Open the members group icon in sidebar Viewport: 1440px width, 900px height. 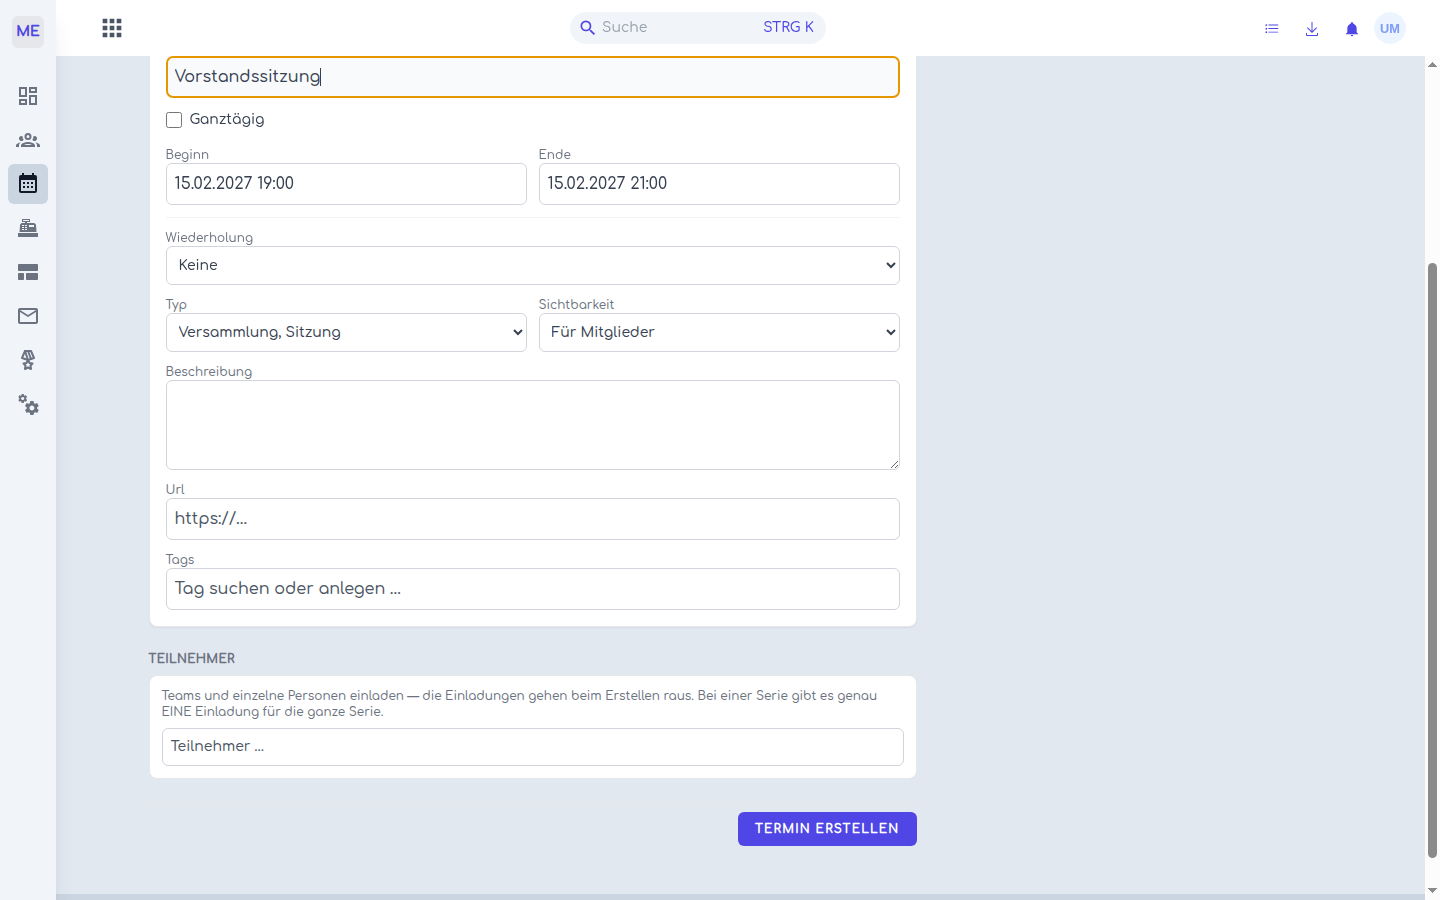[x=28, y=140]
